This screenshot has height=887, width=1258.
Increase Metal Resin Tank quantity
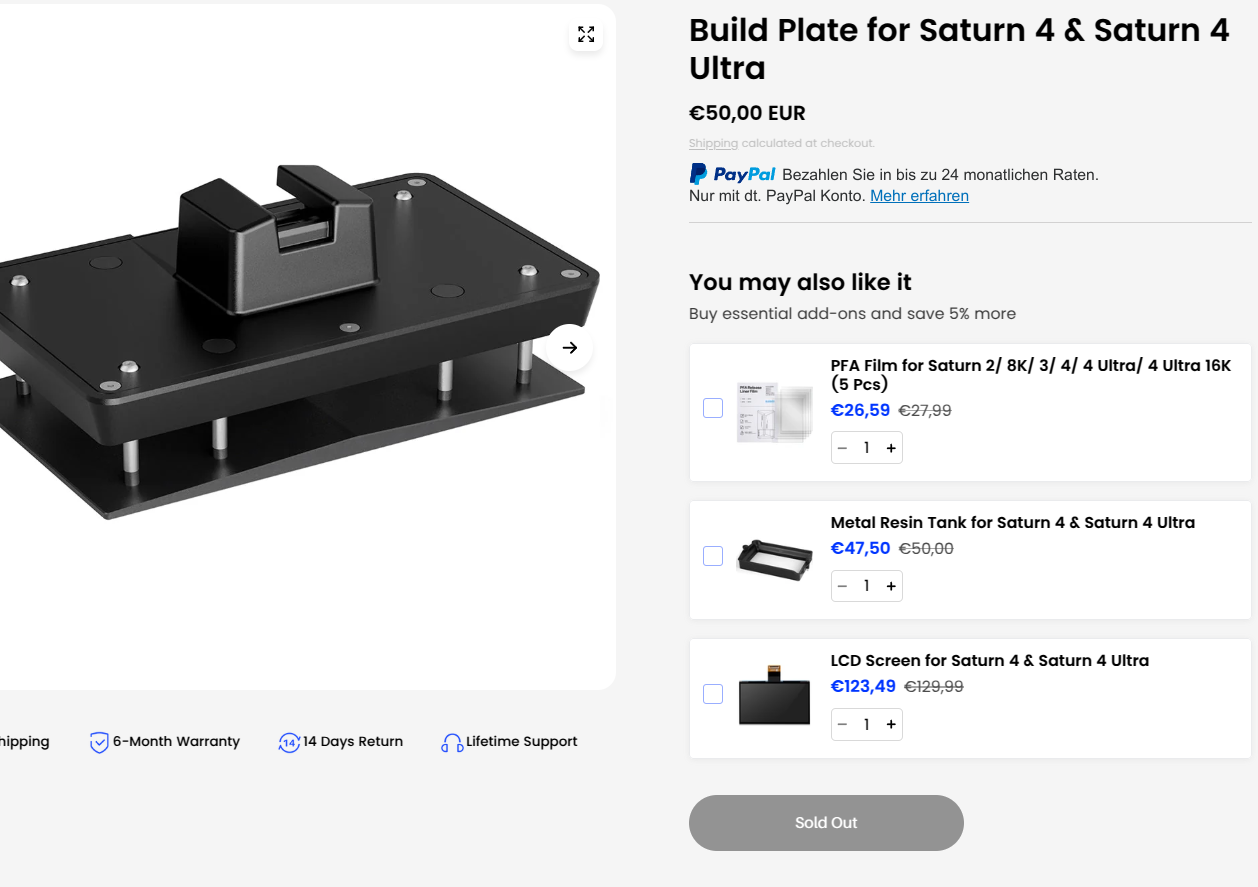pos(891,586)
